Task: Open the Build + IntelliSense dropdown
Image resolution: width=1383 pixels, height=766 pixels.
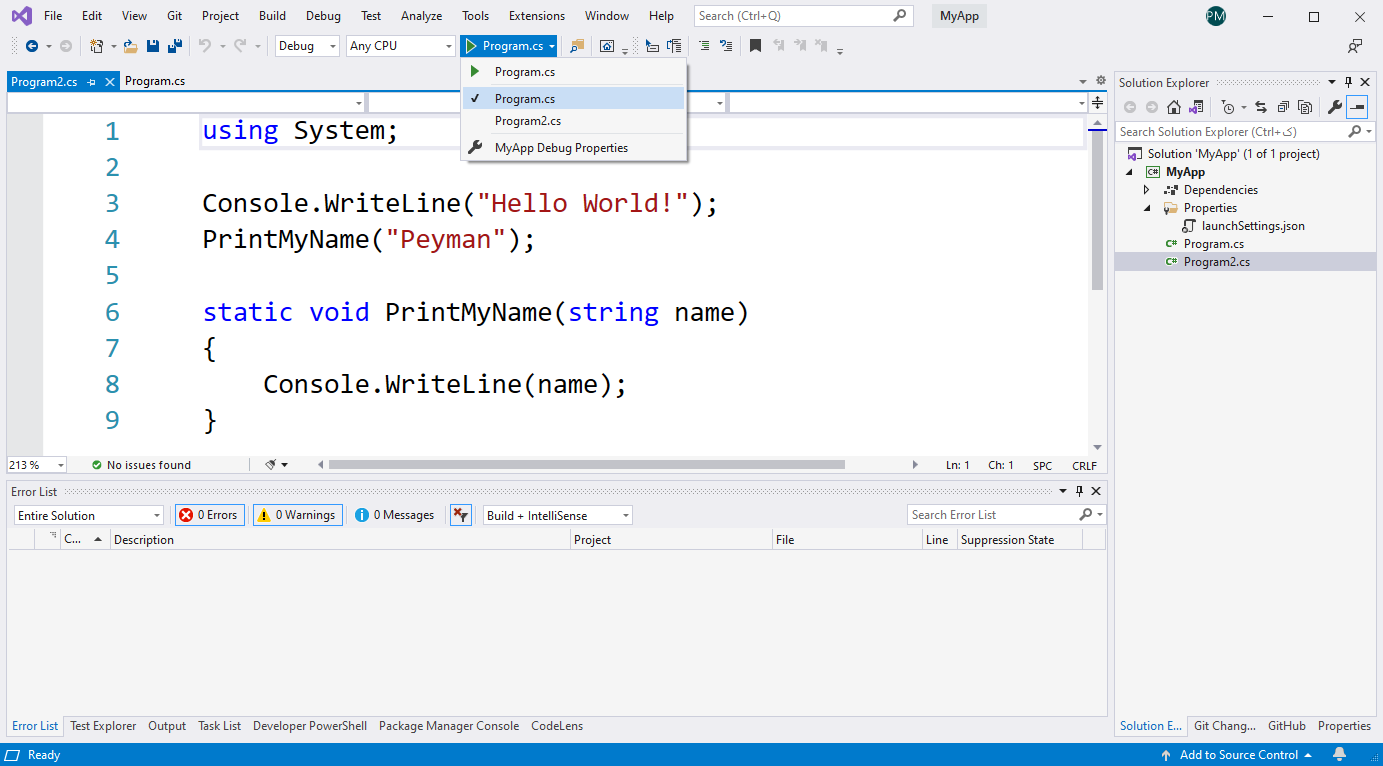Action: 558,515
